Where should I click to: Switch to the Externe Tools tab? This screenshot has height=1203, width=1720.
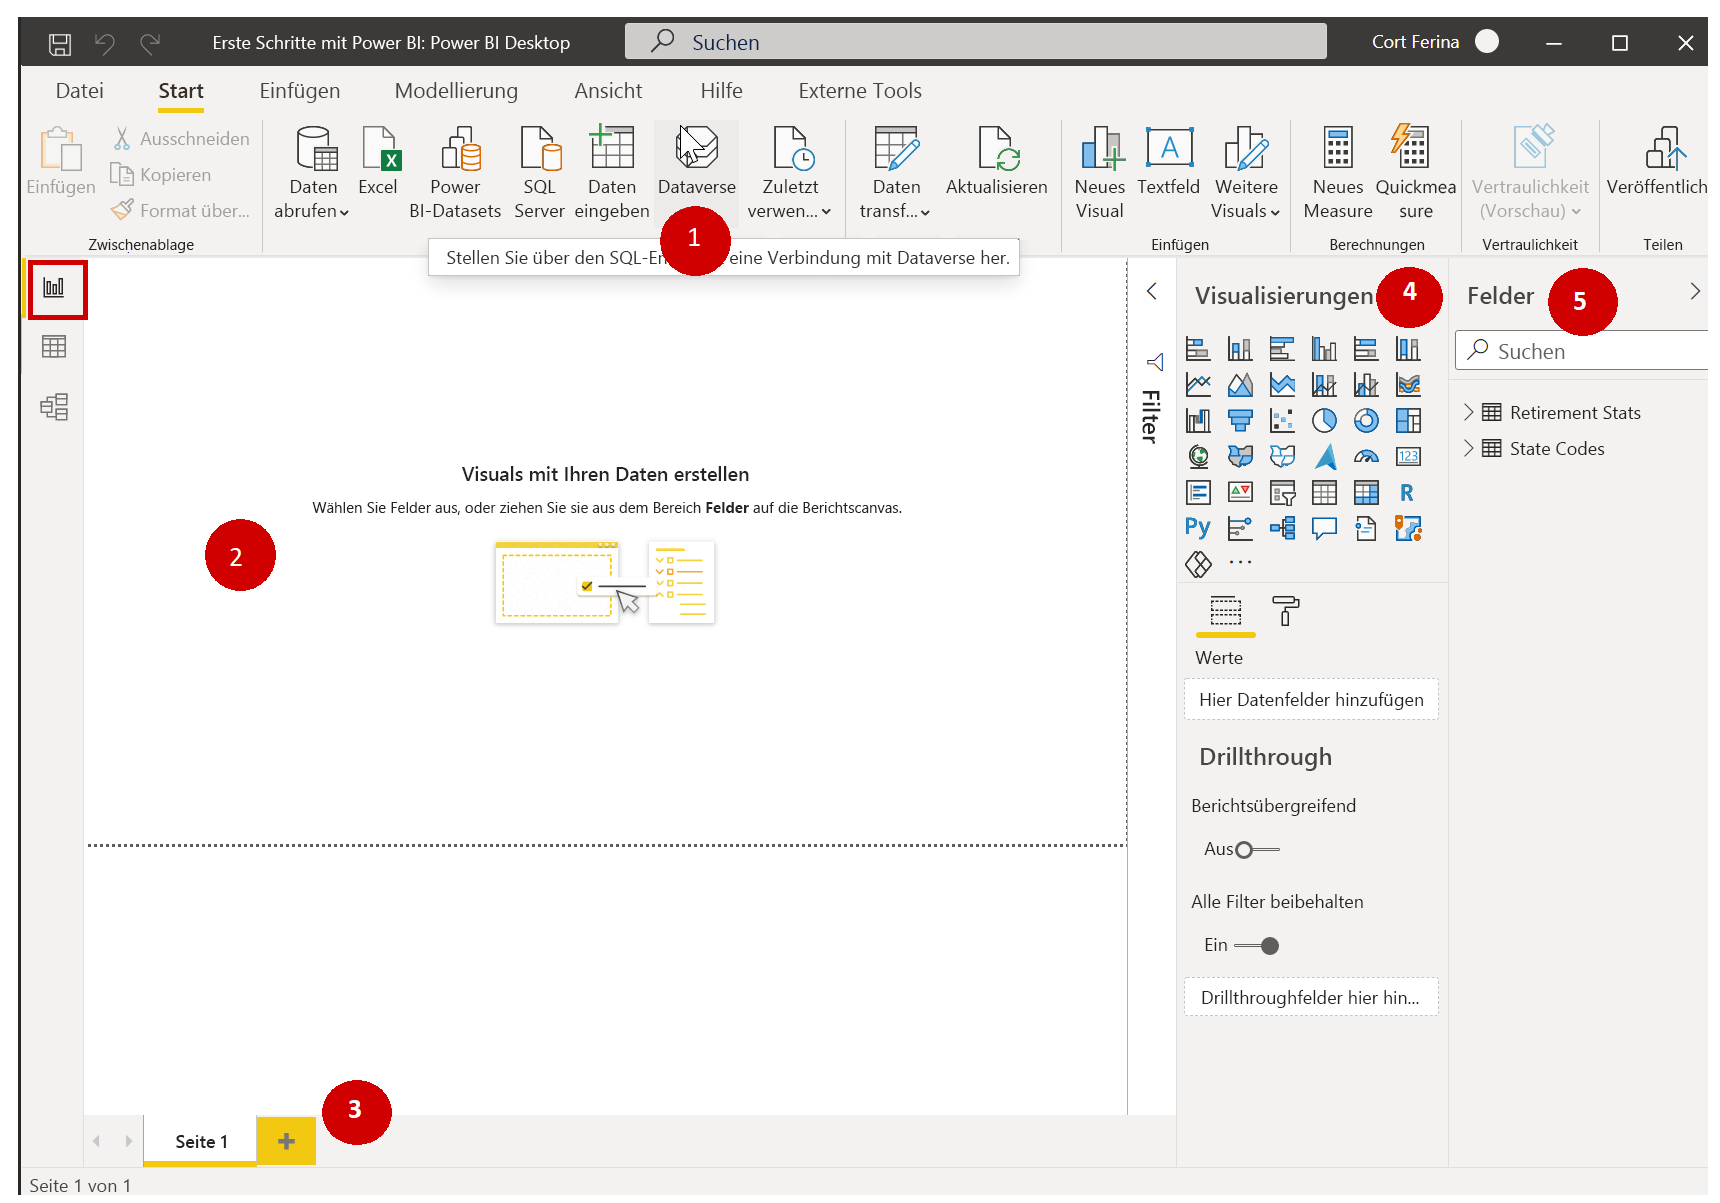click(x=860, y=91)
